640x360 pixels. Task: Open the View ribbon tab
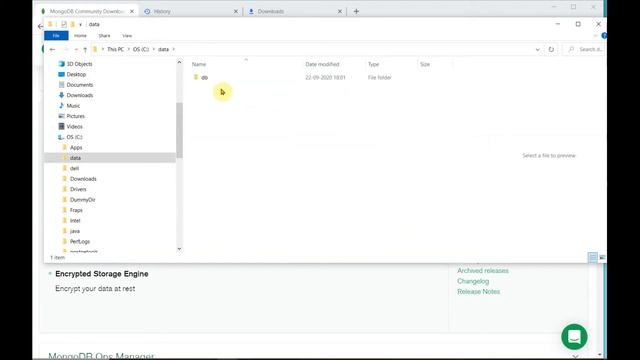point(127,36)
